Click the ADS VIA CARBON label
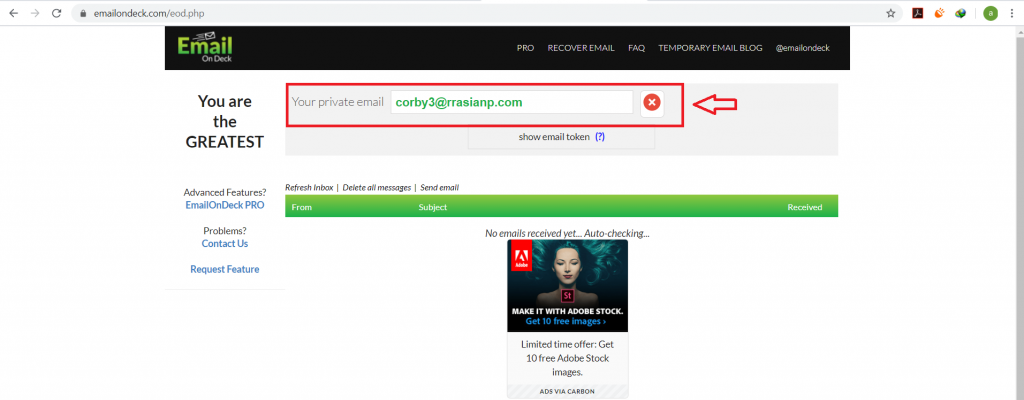Screen dimensions: 1024x400 pyautogui.click(x=568, y=392)
